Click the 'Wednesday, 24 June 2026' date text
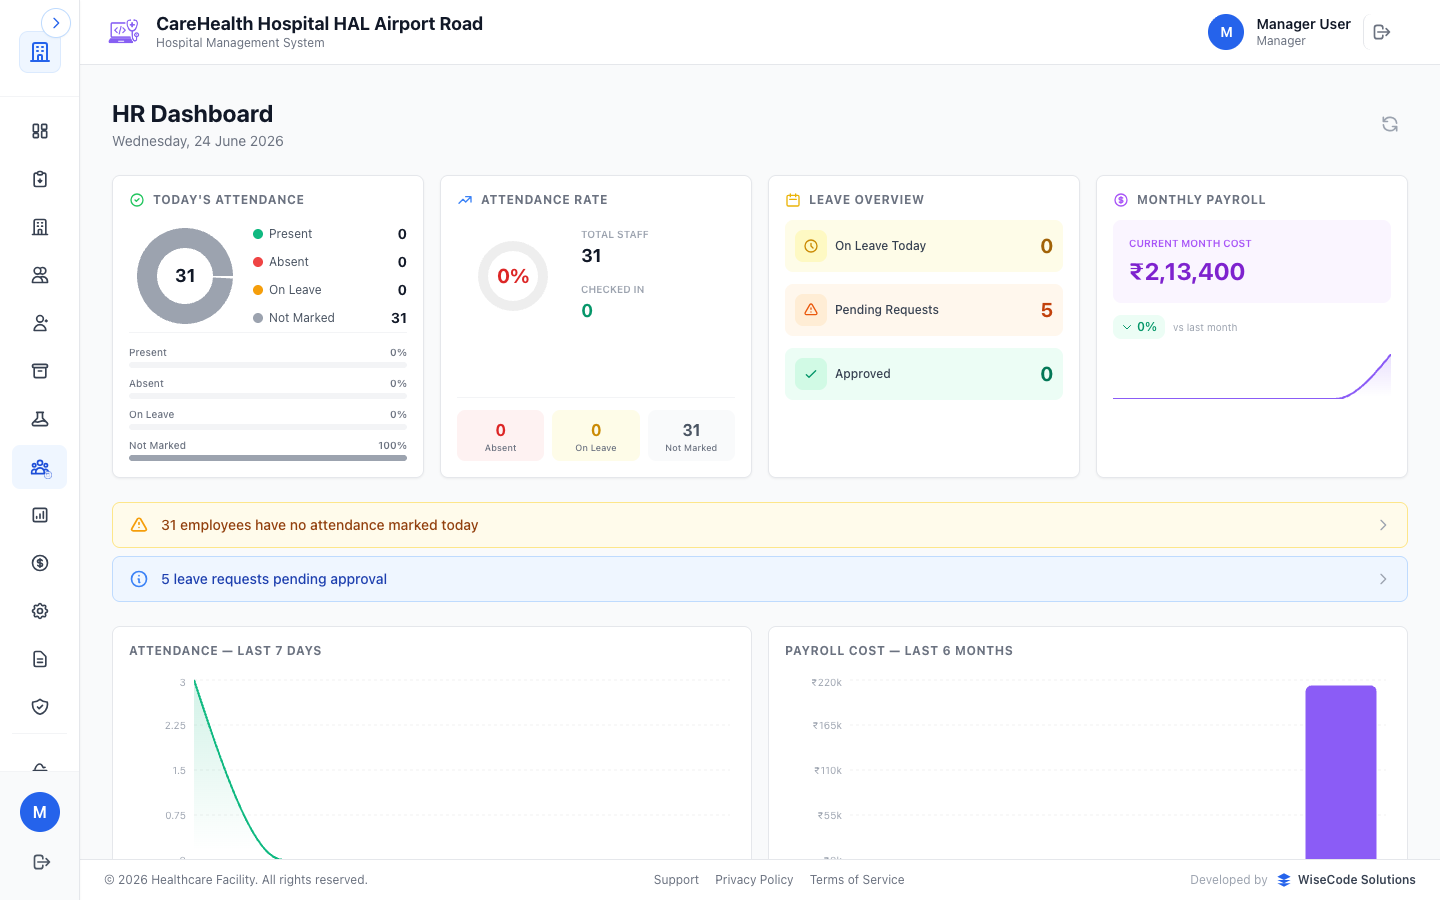Screen dimensions: 1440x900 [x=198, y=141]
